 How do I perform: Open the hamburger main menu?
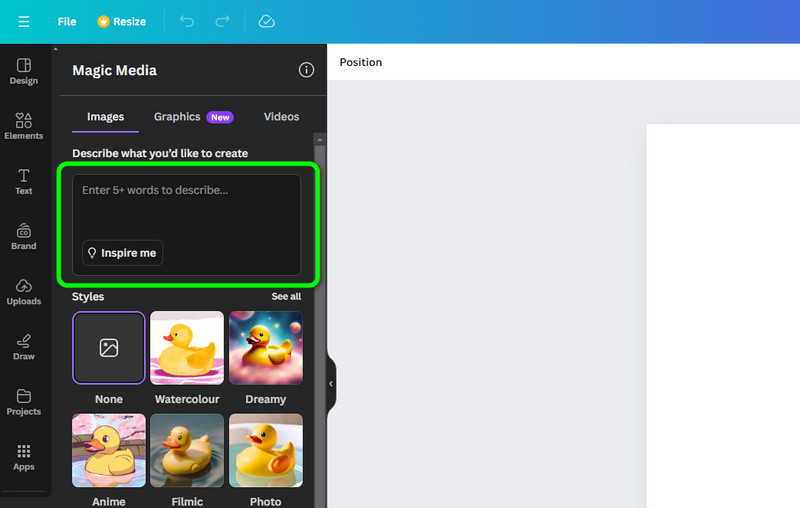(x=23, y=21)
